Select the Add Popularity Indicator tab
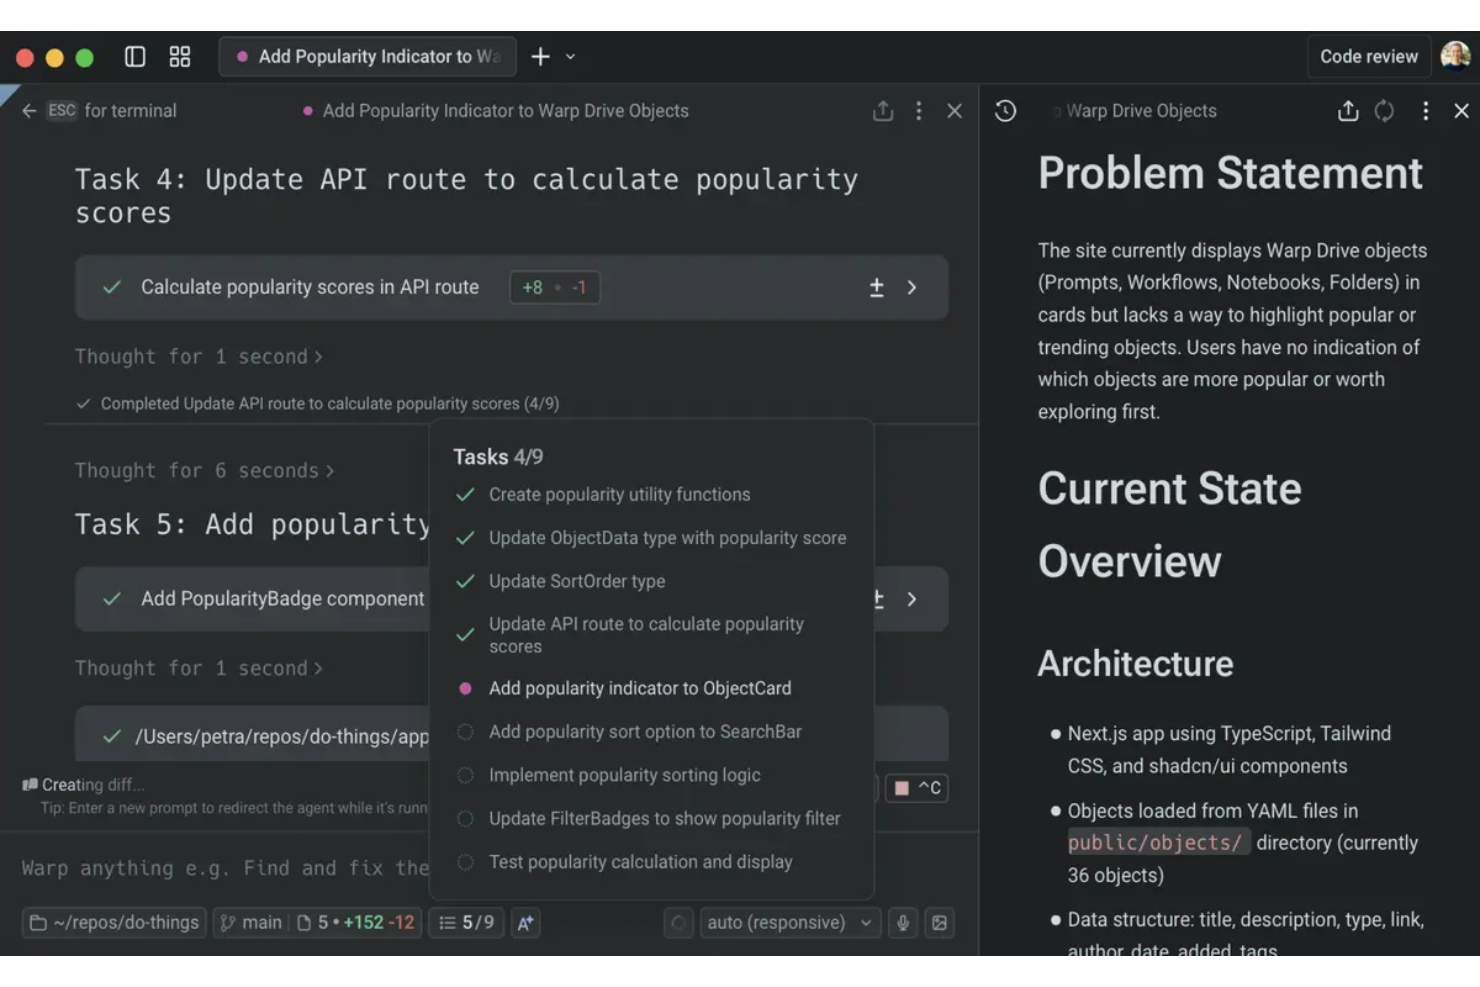Image resolution: width=1480 pixels, height=987 pixels. tap(368, 57)
